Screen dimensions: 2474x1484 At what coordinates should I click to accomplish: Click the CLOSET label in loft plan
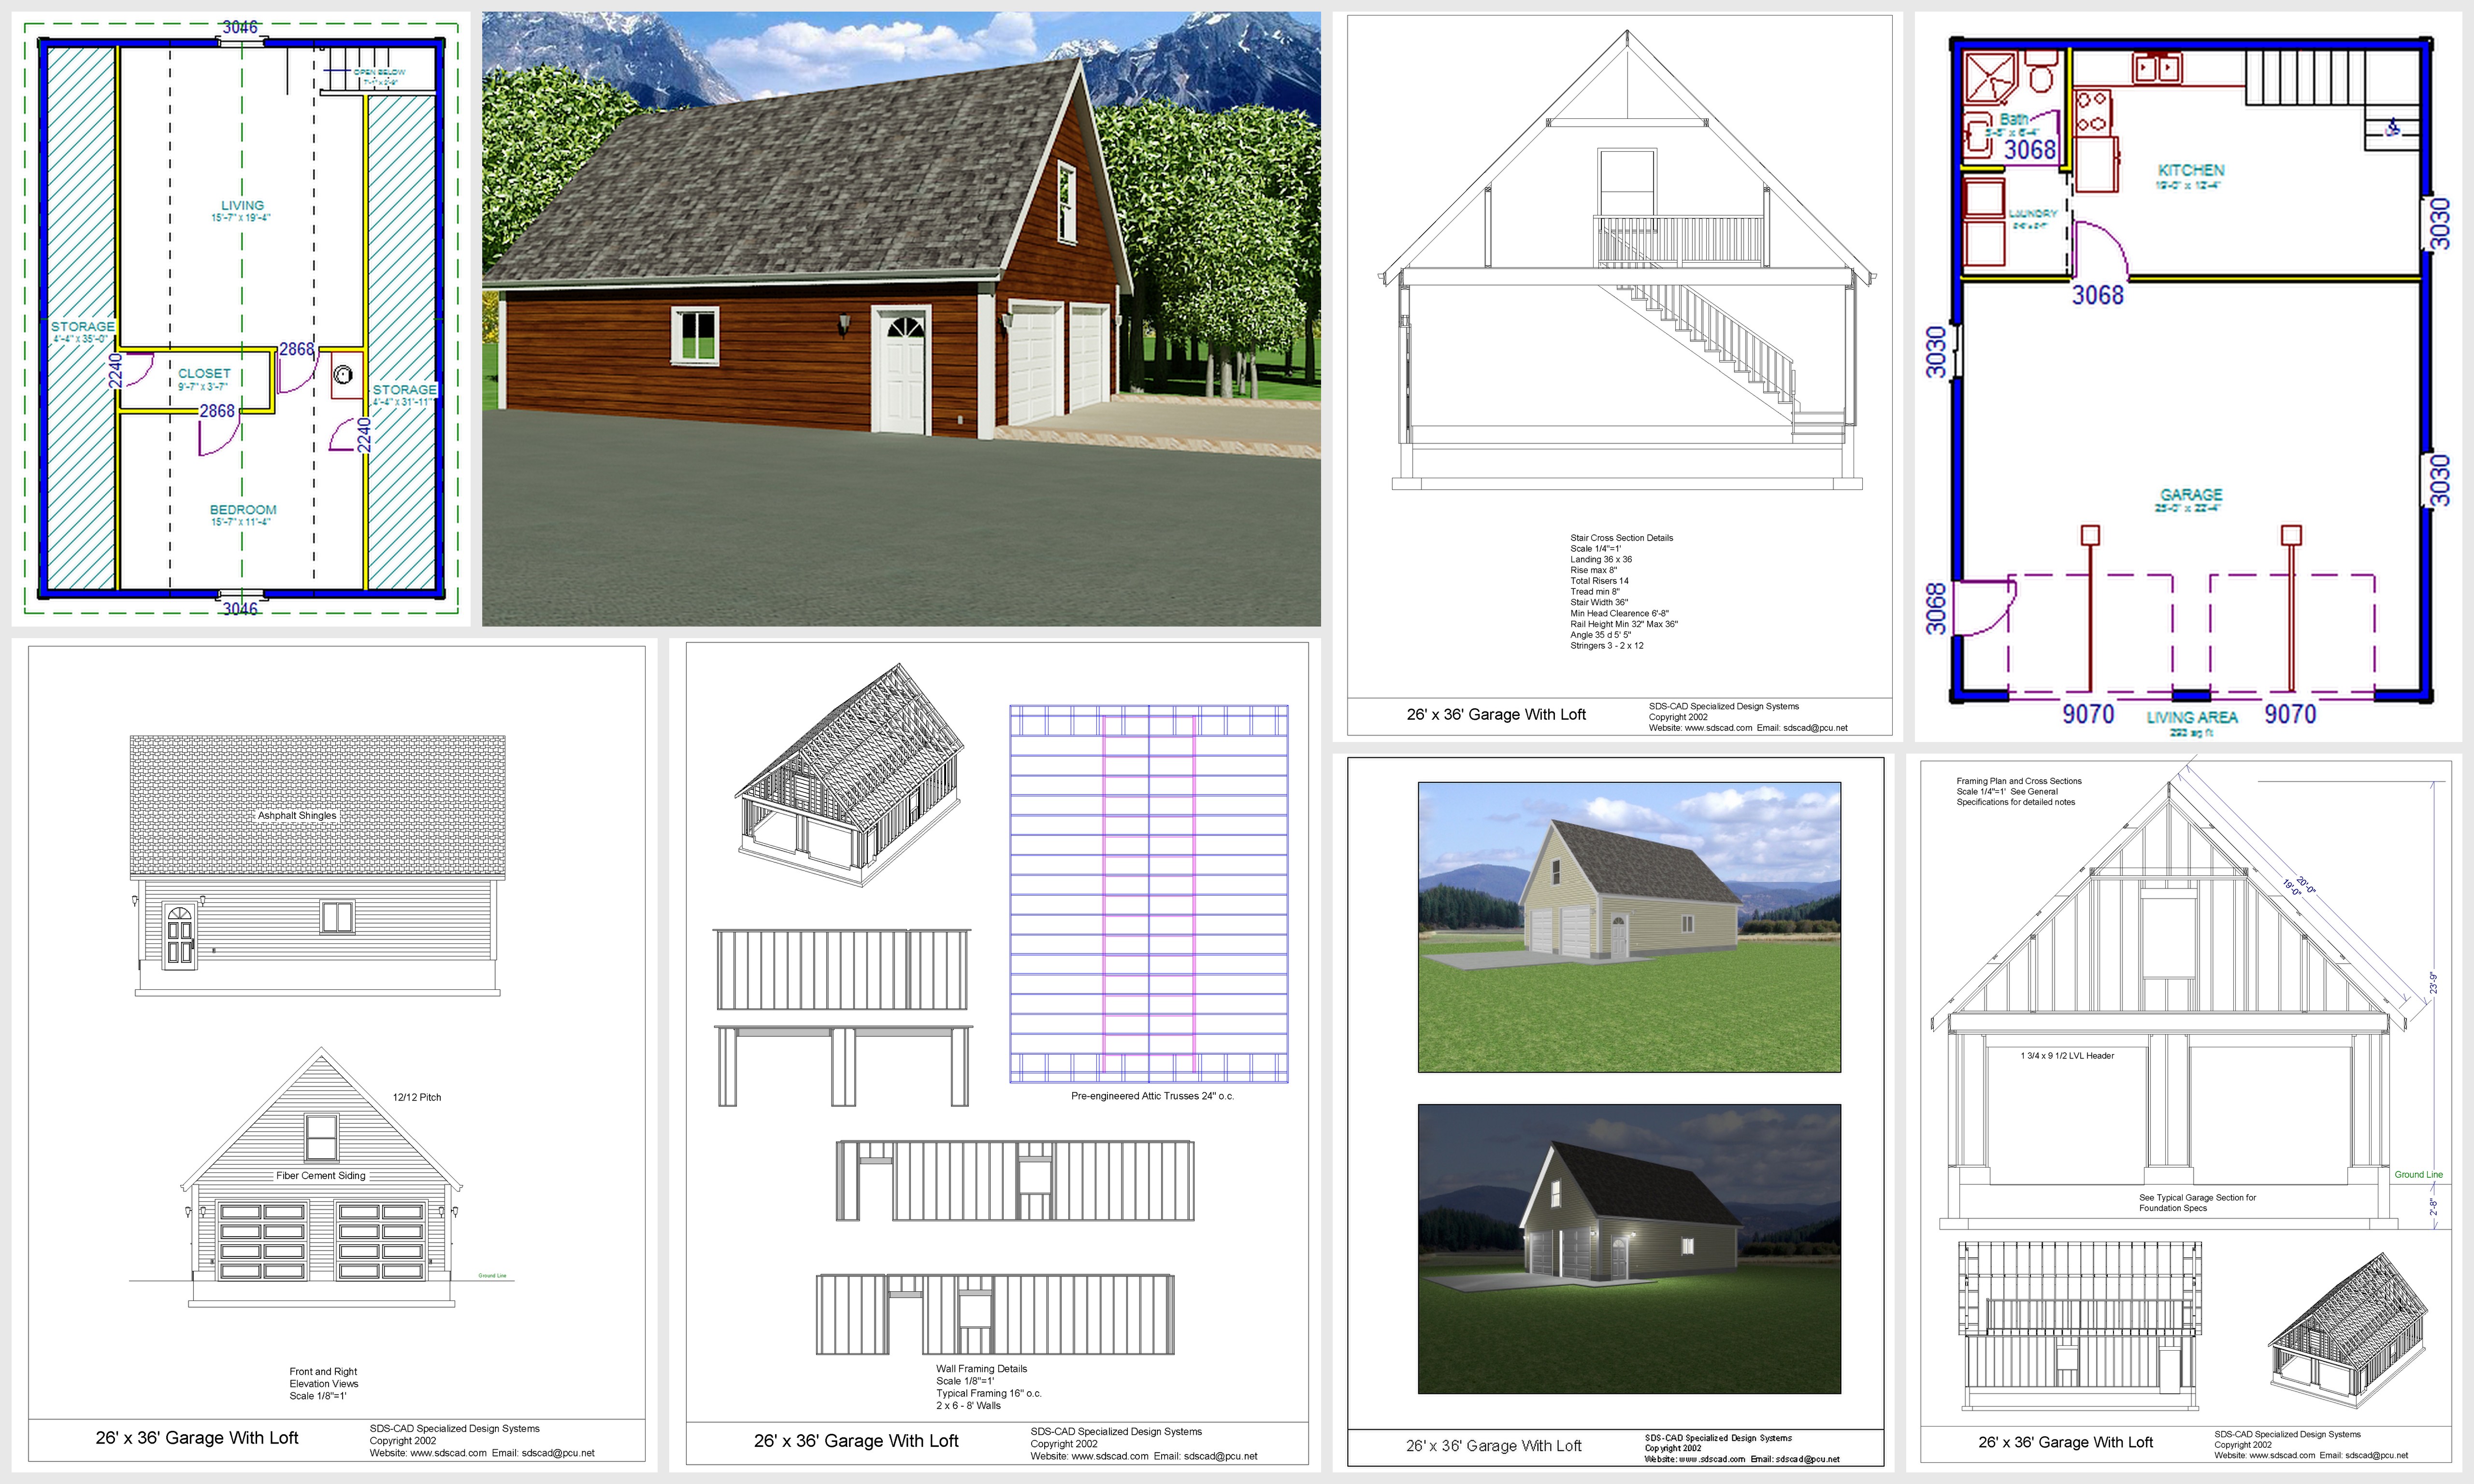coord(204,373)
